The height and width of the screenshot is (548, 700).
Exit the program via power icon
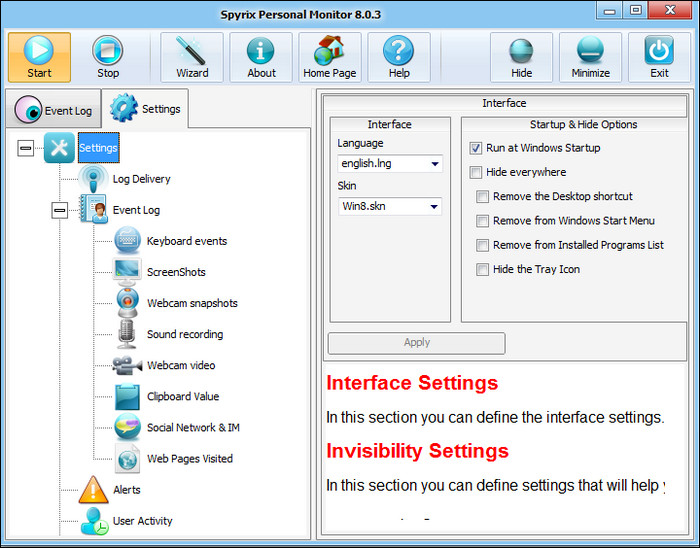(659, 50)
